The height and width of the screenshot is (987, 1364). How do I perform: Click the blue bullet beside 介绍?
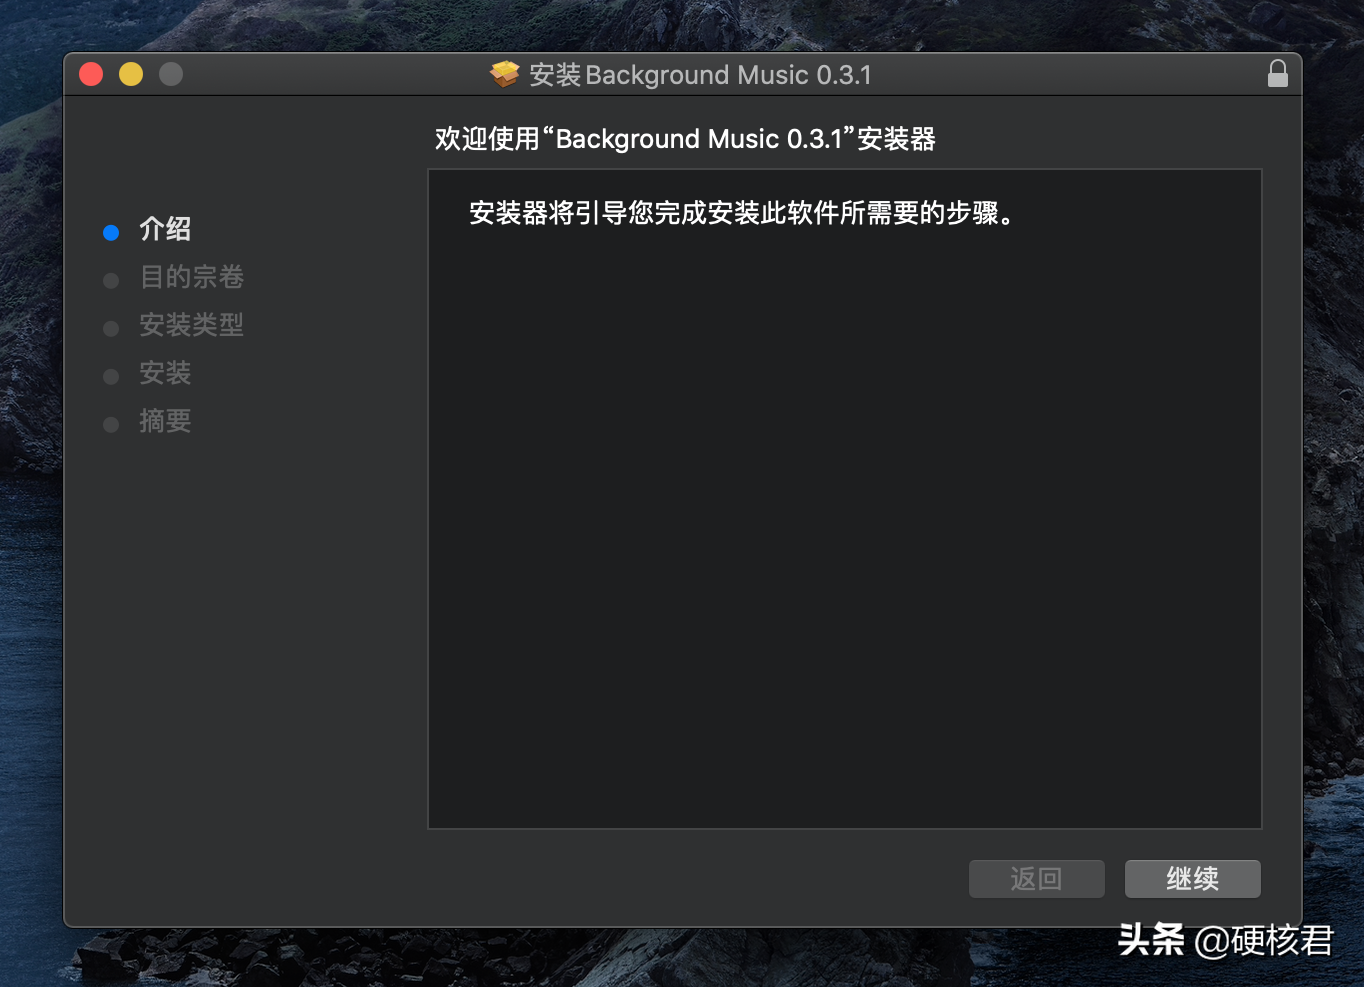tap(111, 233)
